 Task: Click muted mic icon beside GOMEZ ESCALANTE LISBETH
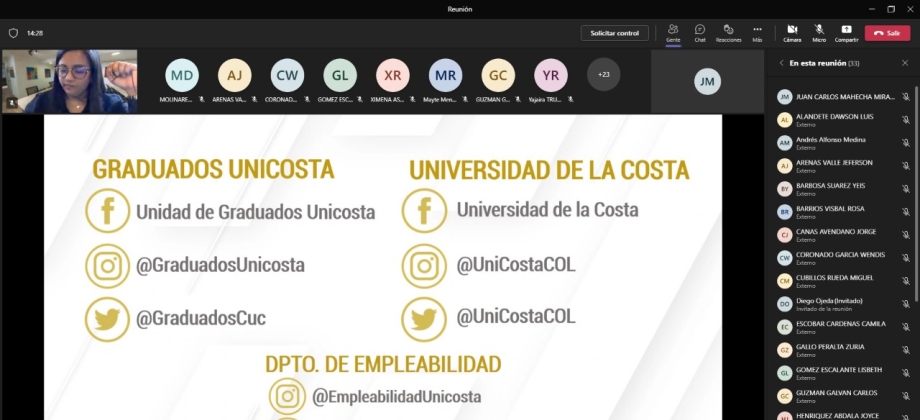(906, 373)
